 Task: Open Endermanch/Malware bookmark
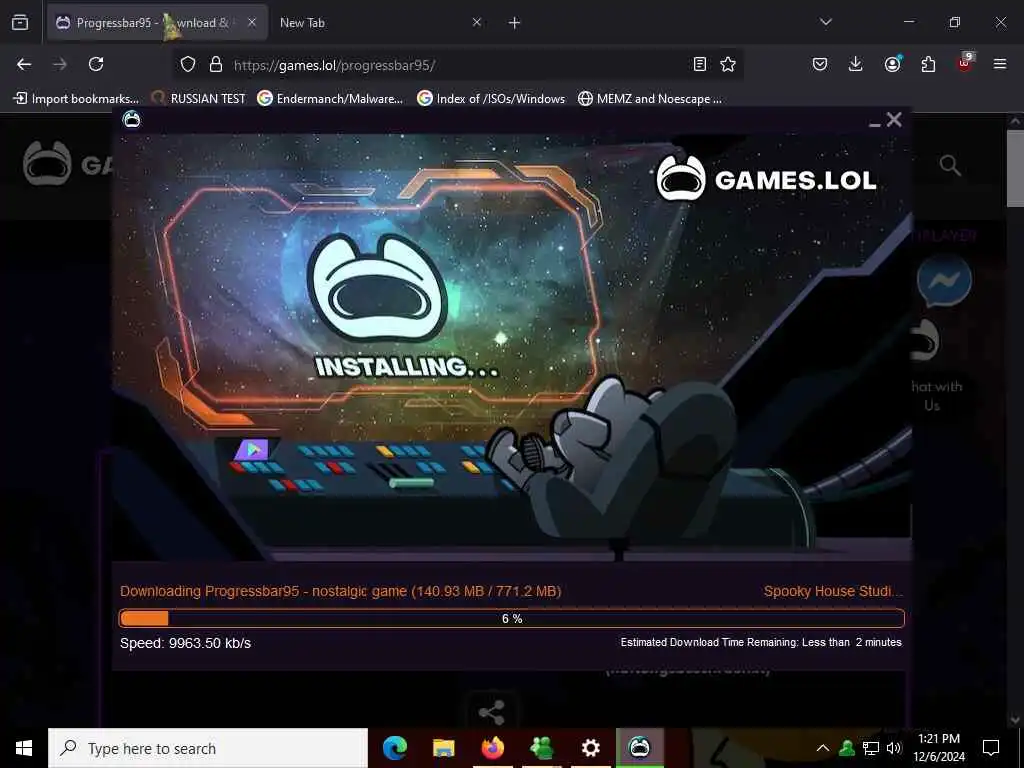[x=330, y=99]
